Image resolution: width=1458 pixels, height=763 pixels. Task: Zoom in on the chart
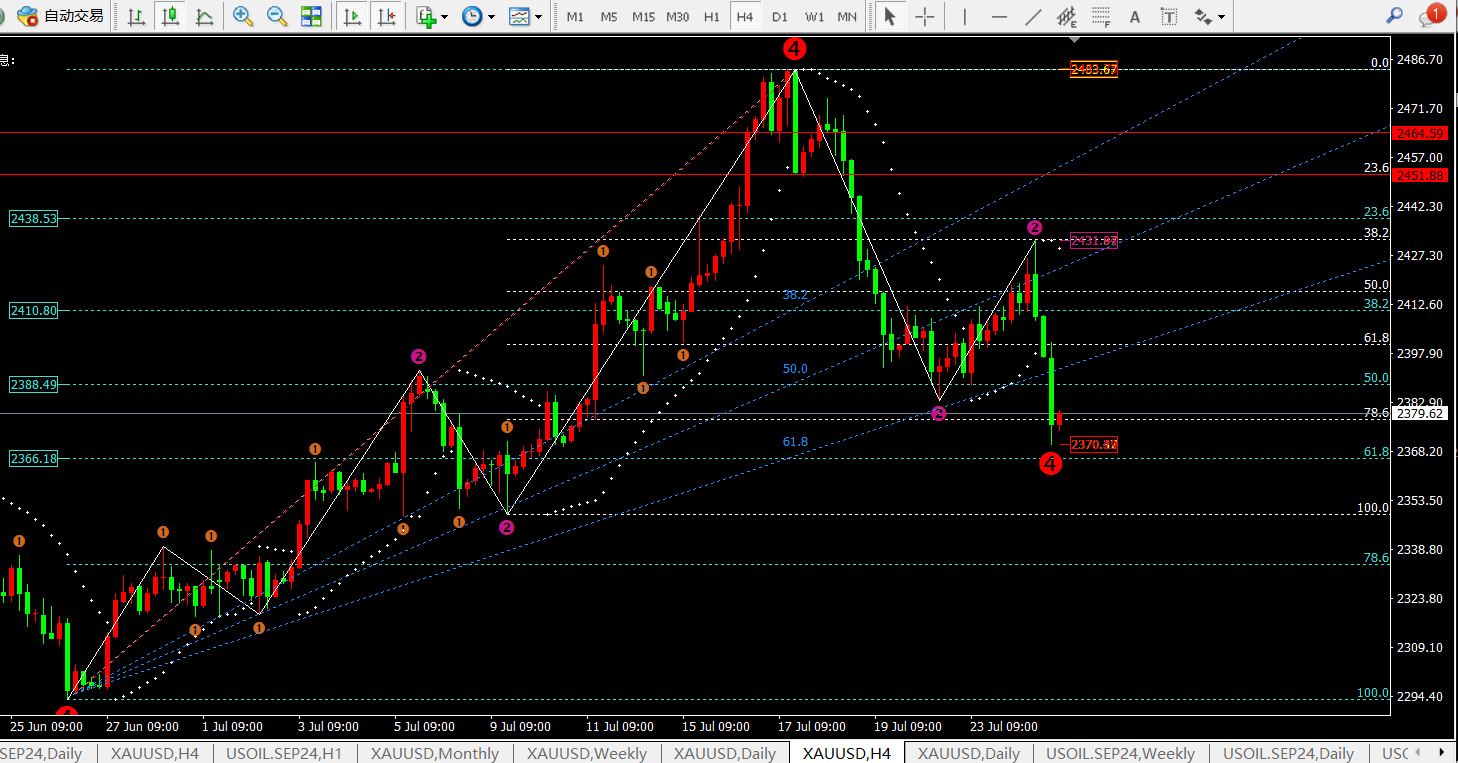point(242,16)
